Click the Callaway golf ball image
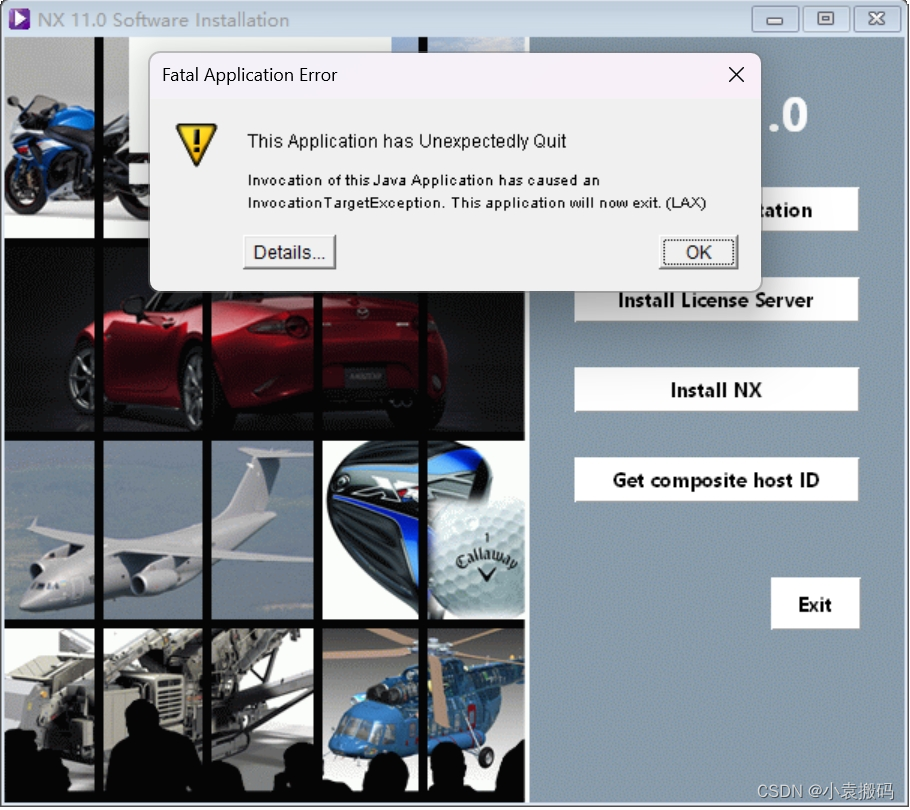 [476, 557]
